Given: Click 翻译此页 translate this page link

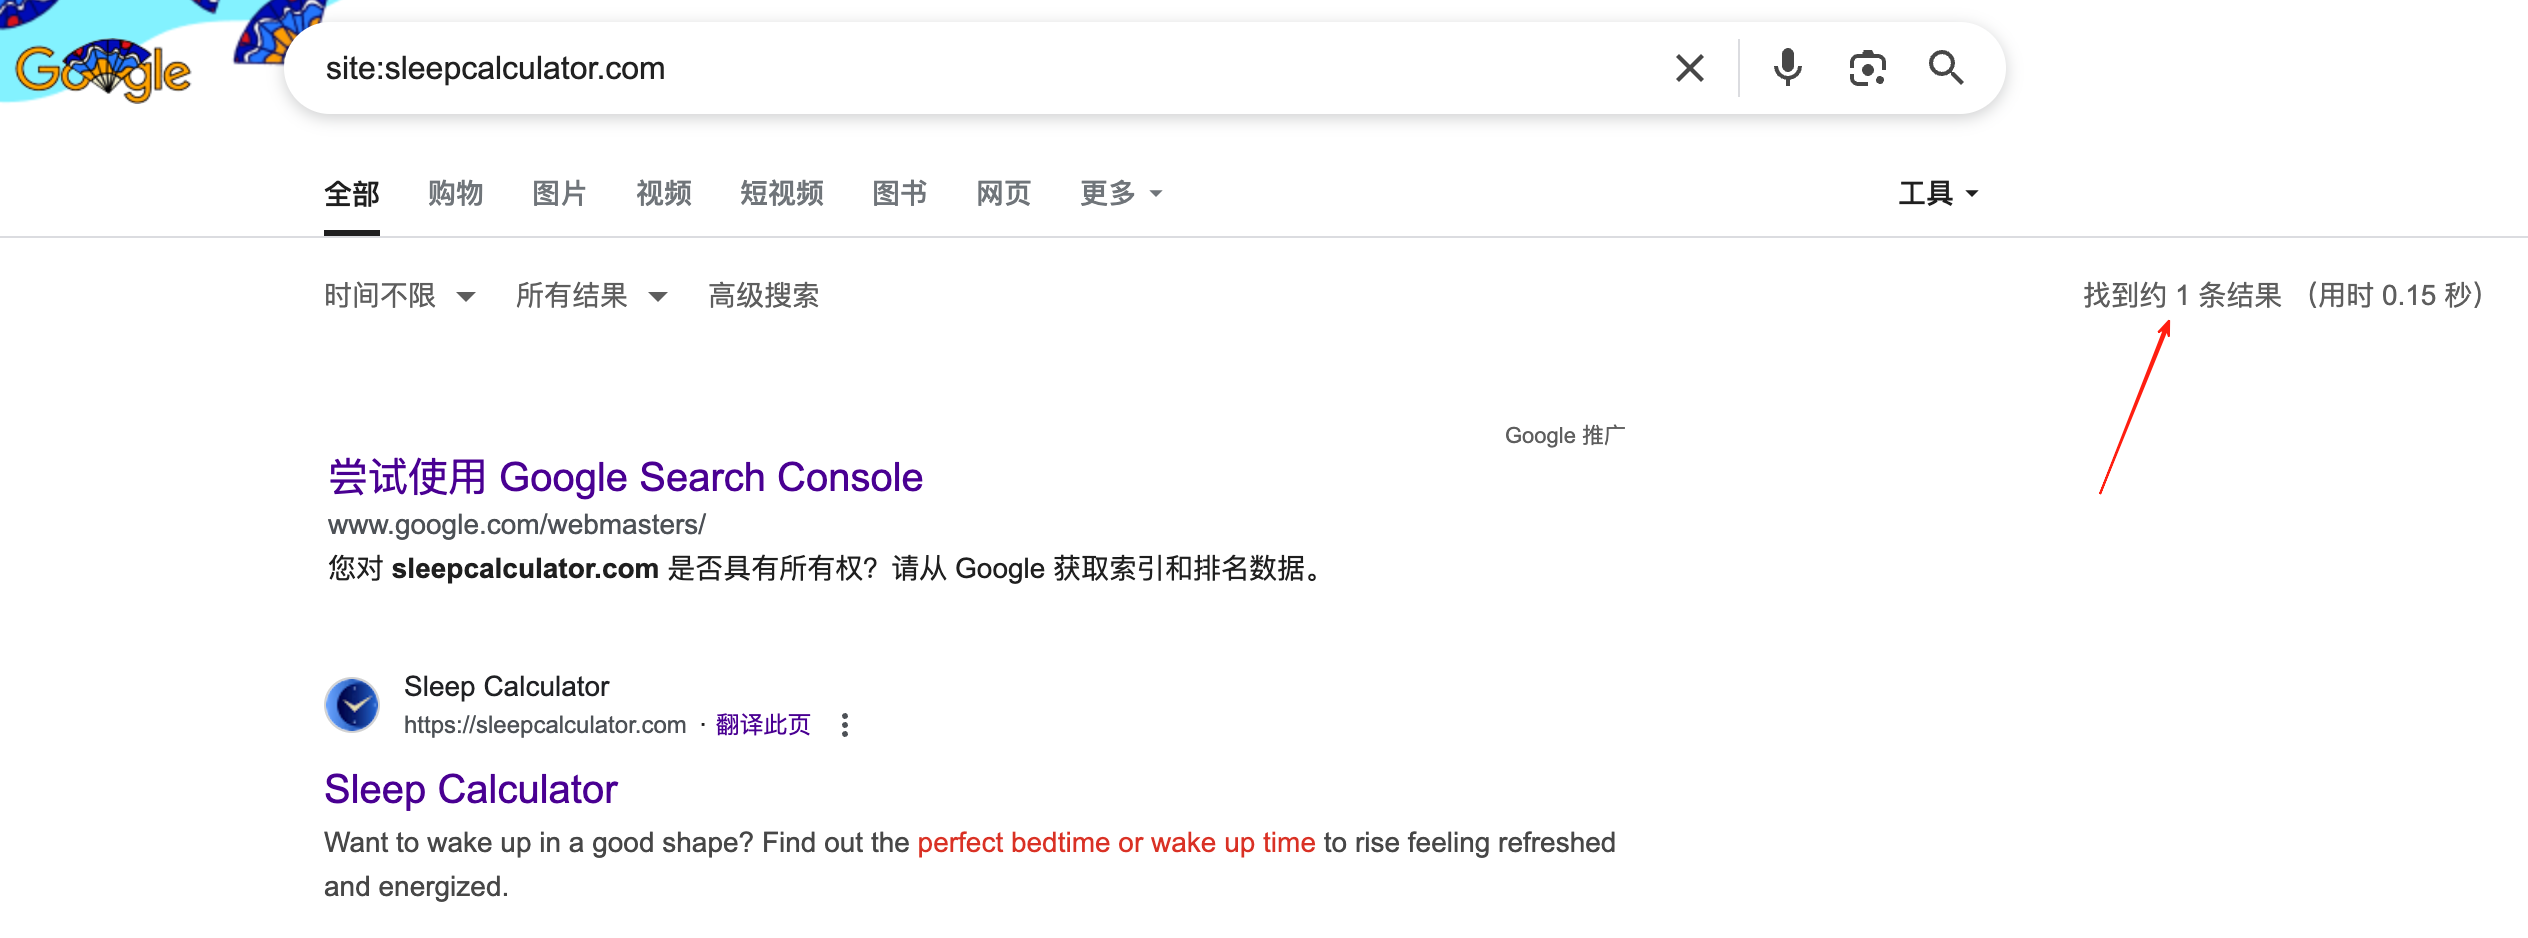Looking at the screenshot, I should coord(763,725).
